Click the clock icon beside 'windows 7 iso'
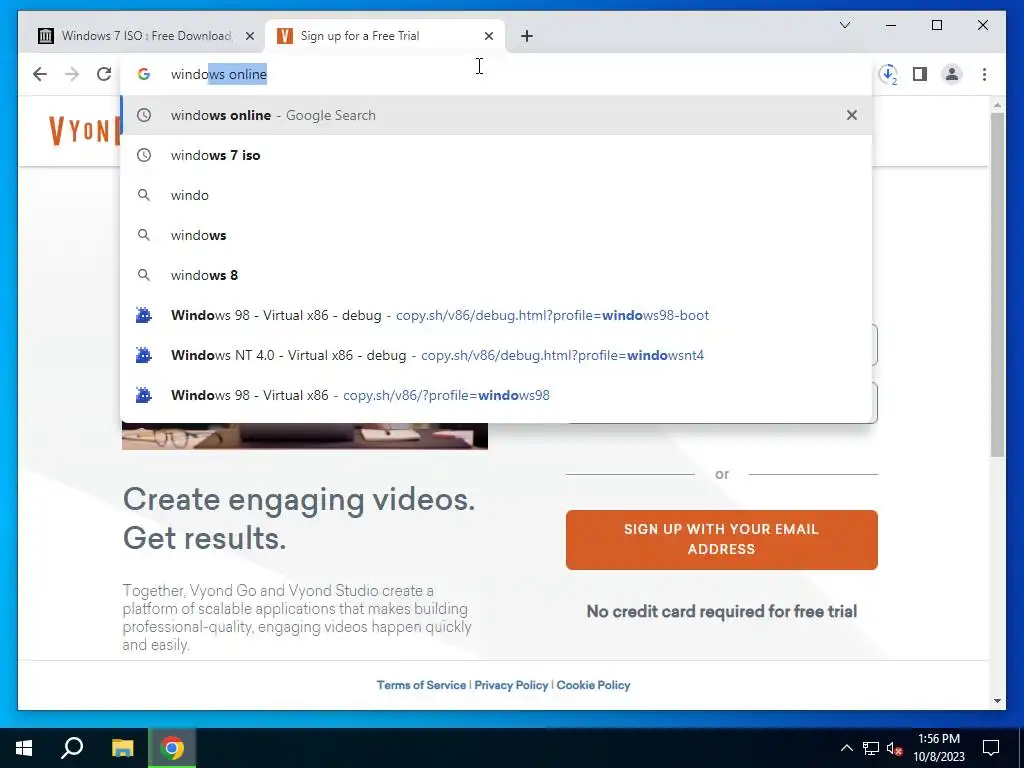 pyautogui.click(x=144, y=155)
